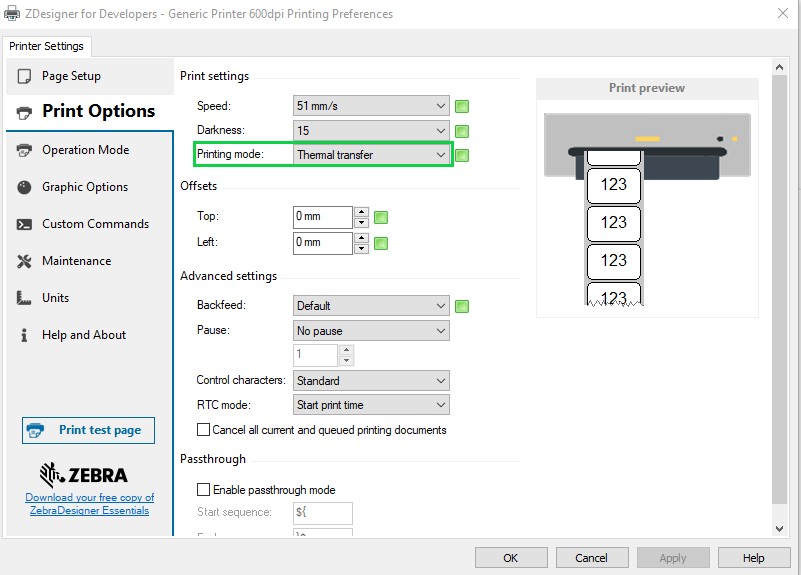Click the Maintenance wrench icon
The image size is (801, 575).
click(24, 261)
